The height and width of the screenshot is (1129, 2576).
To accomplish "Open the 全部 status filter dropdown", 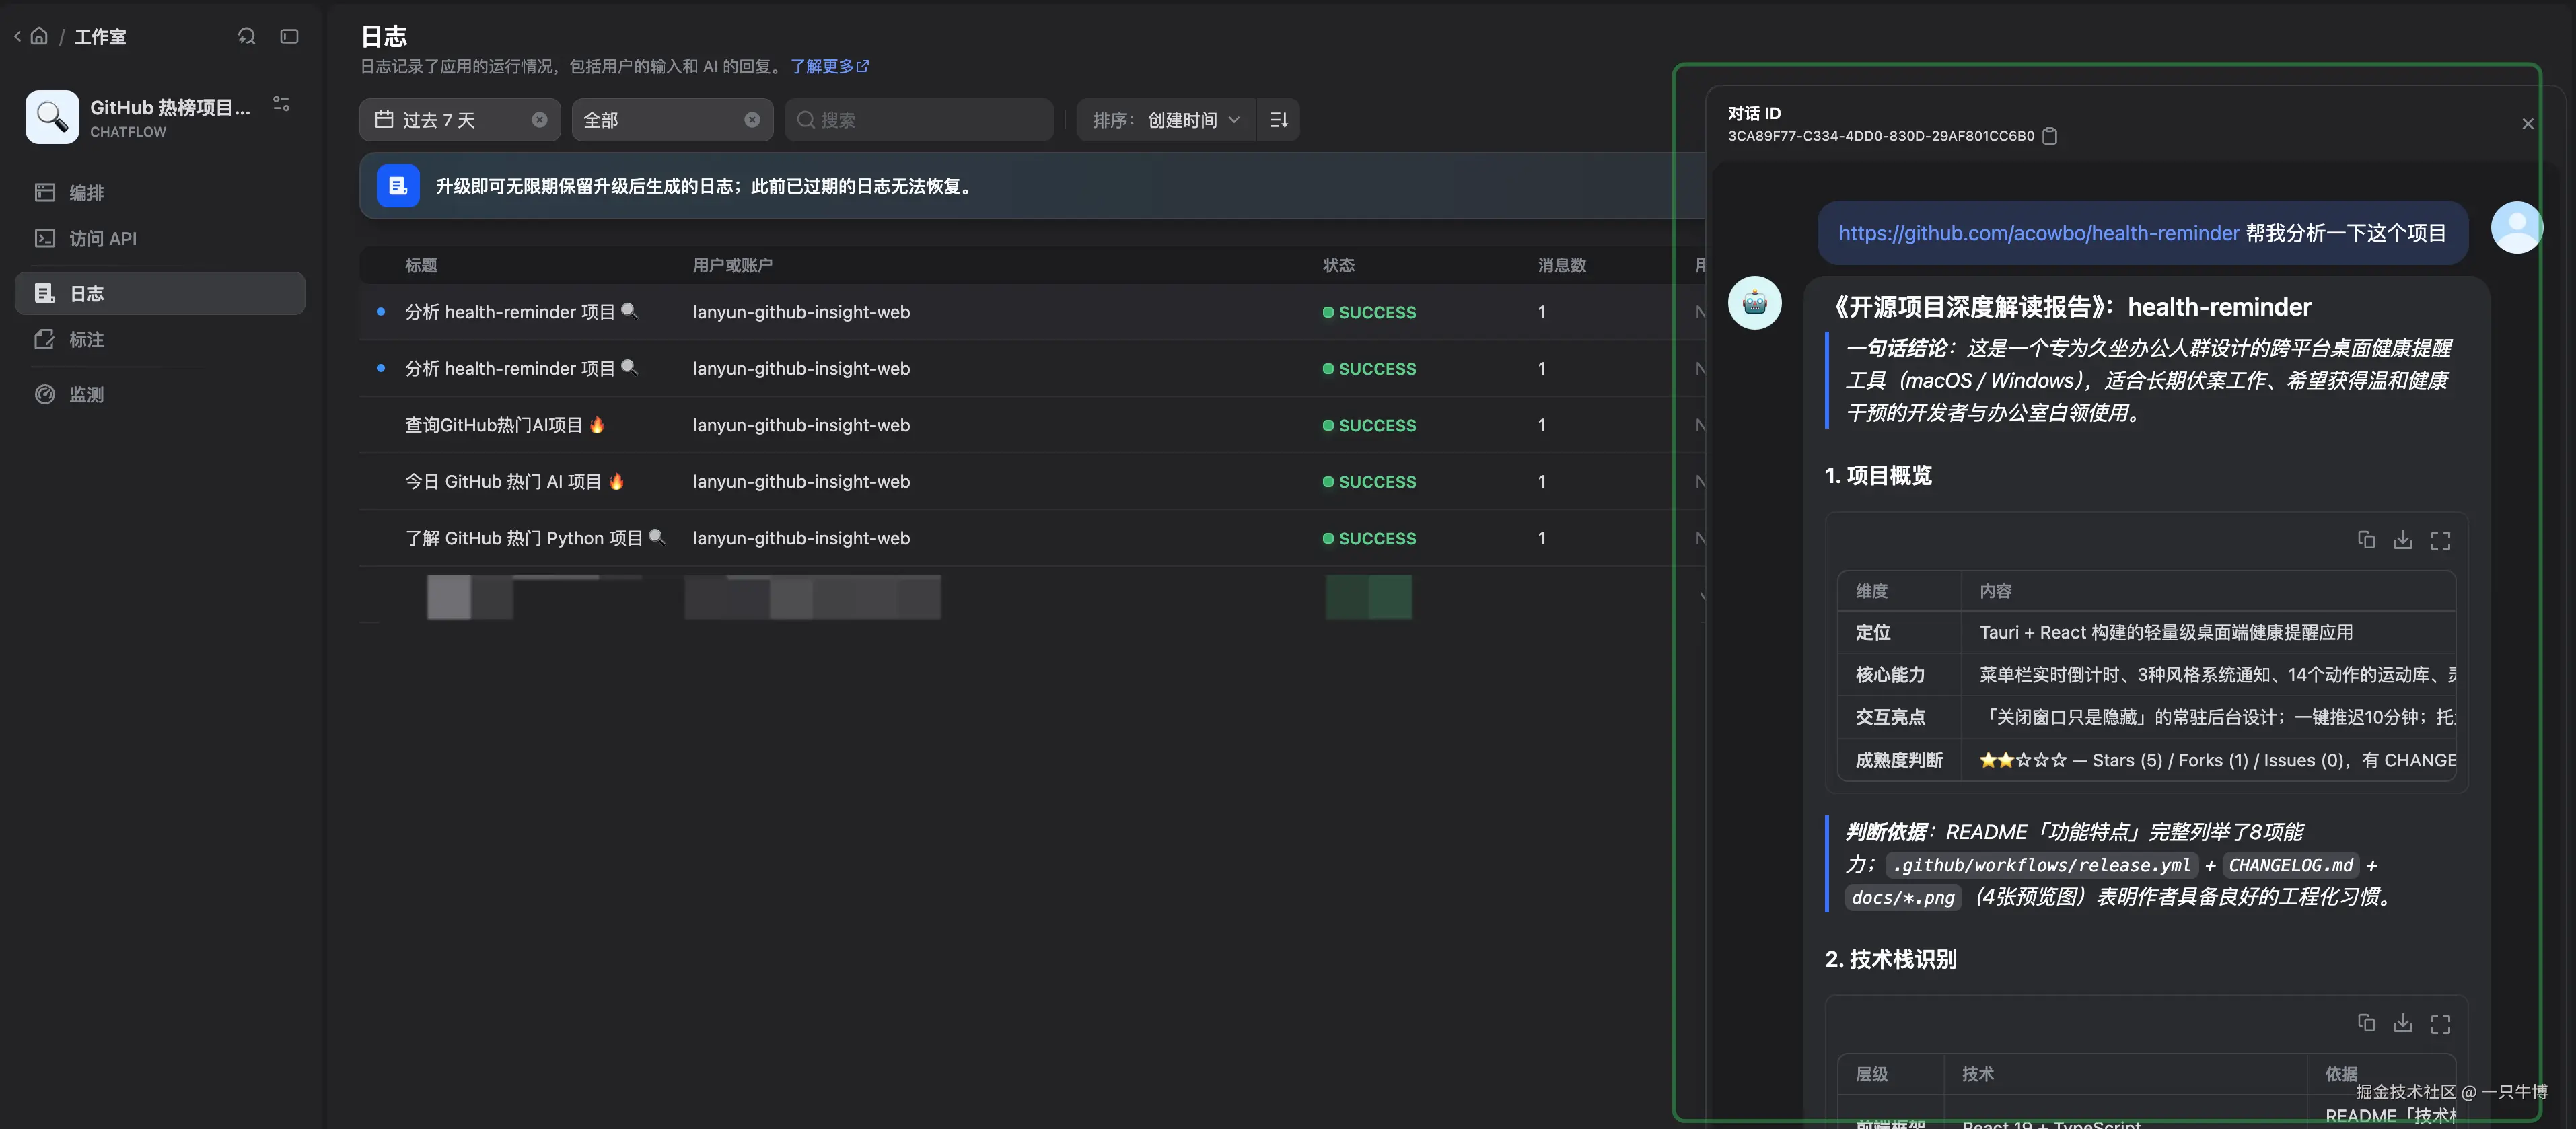I will 672,120.
